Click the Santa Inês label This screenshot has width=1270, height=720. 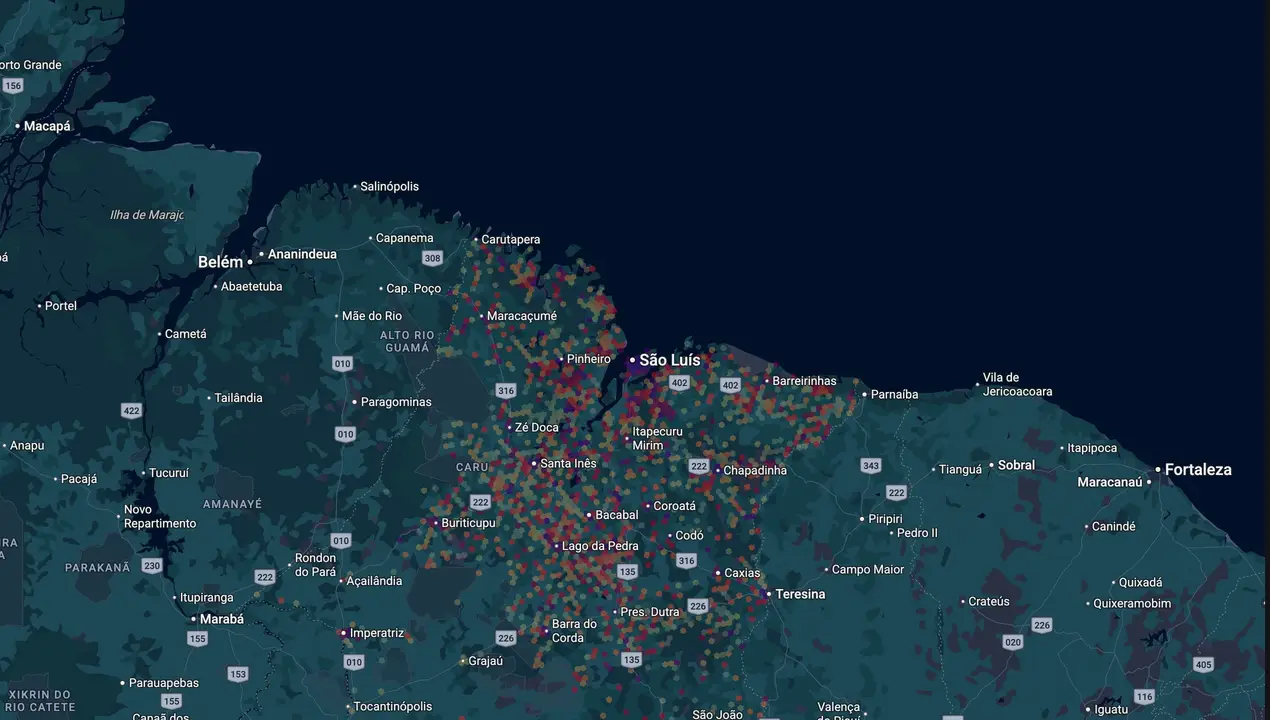pyautogui.click(x=568, y=463)
